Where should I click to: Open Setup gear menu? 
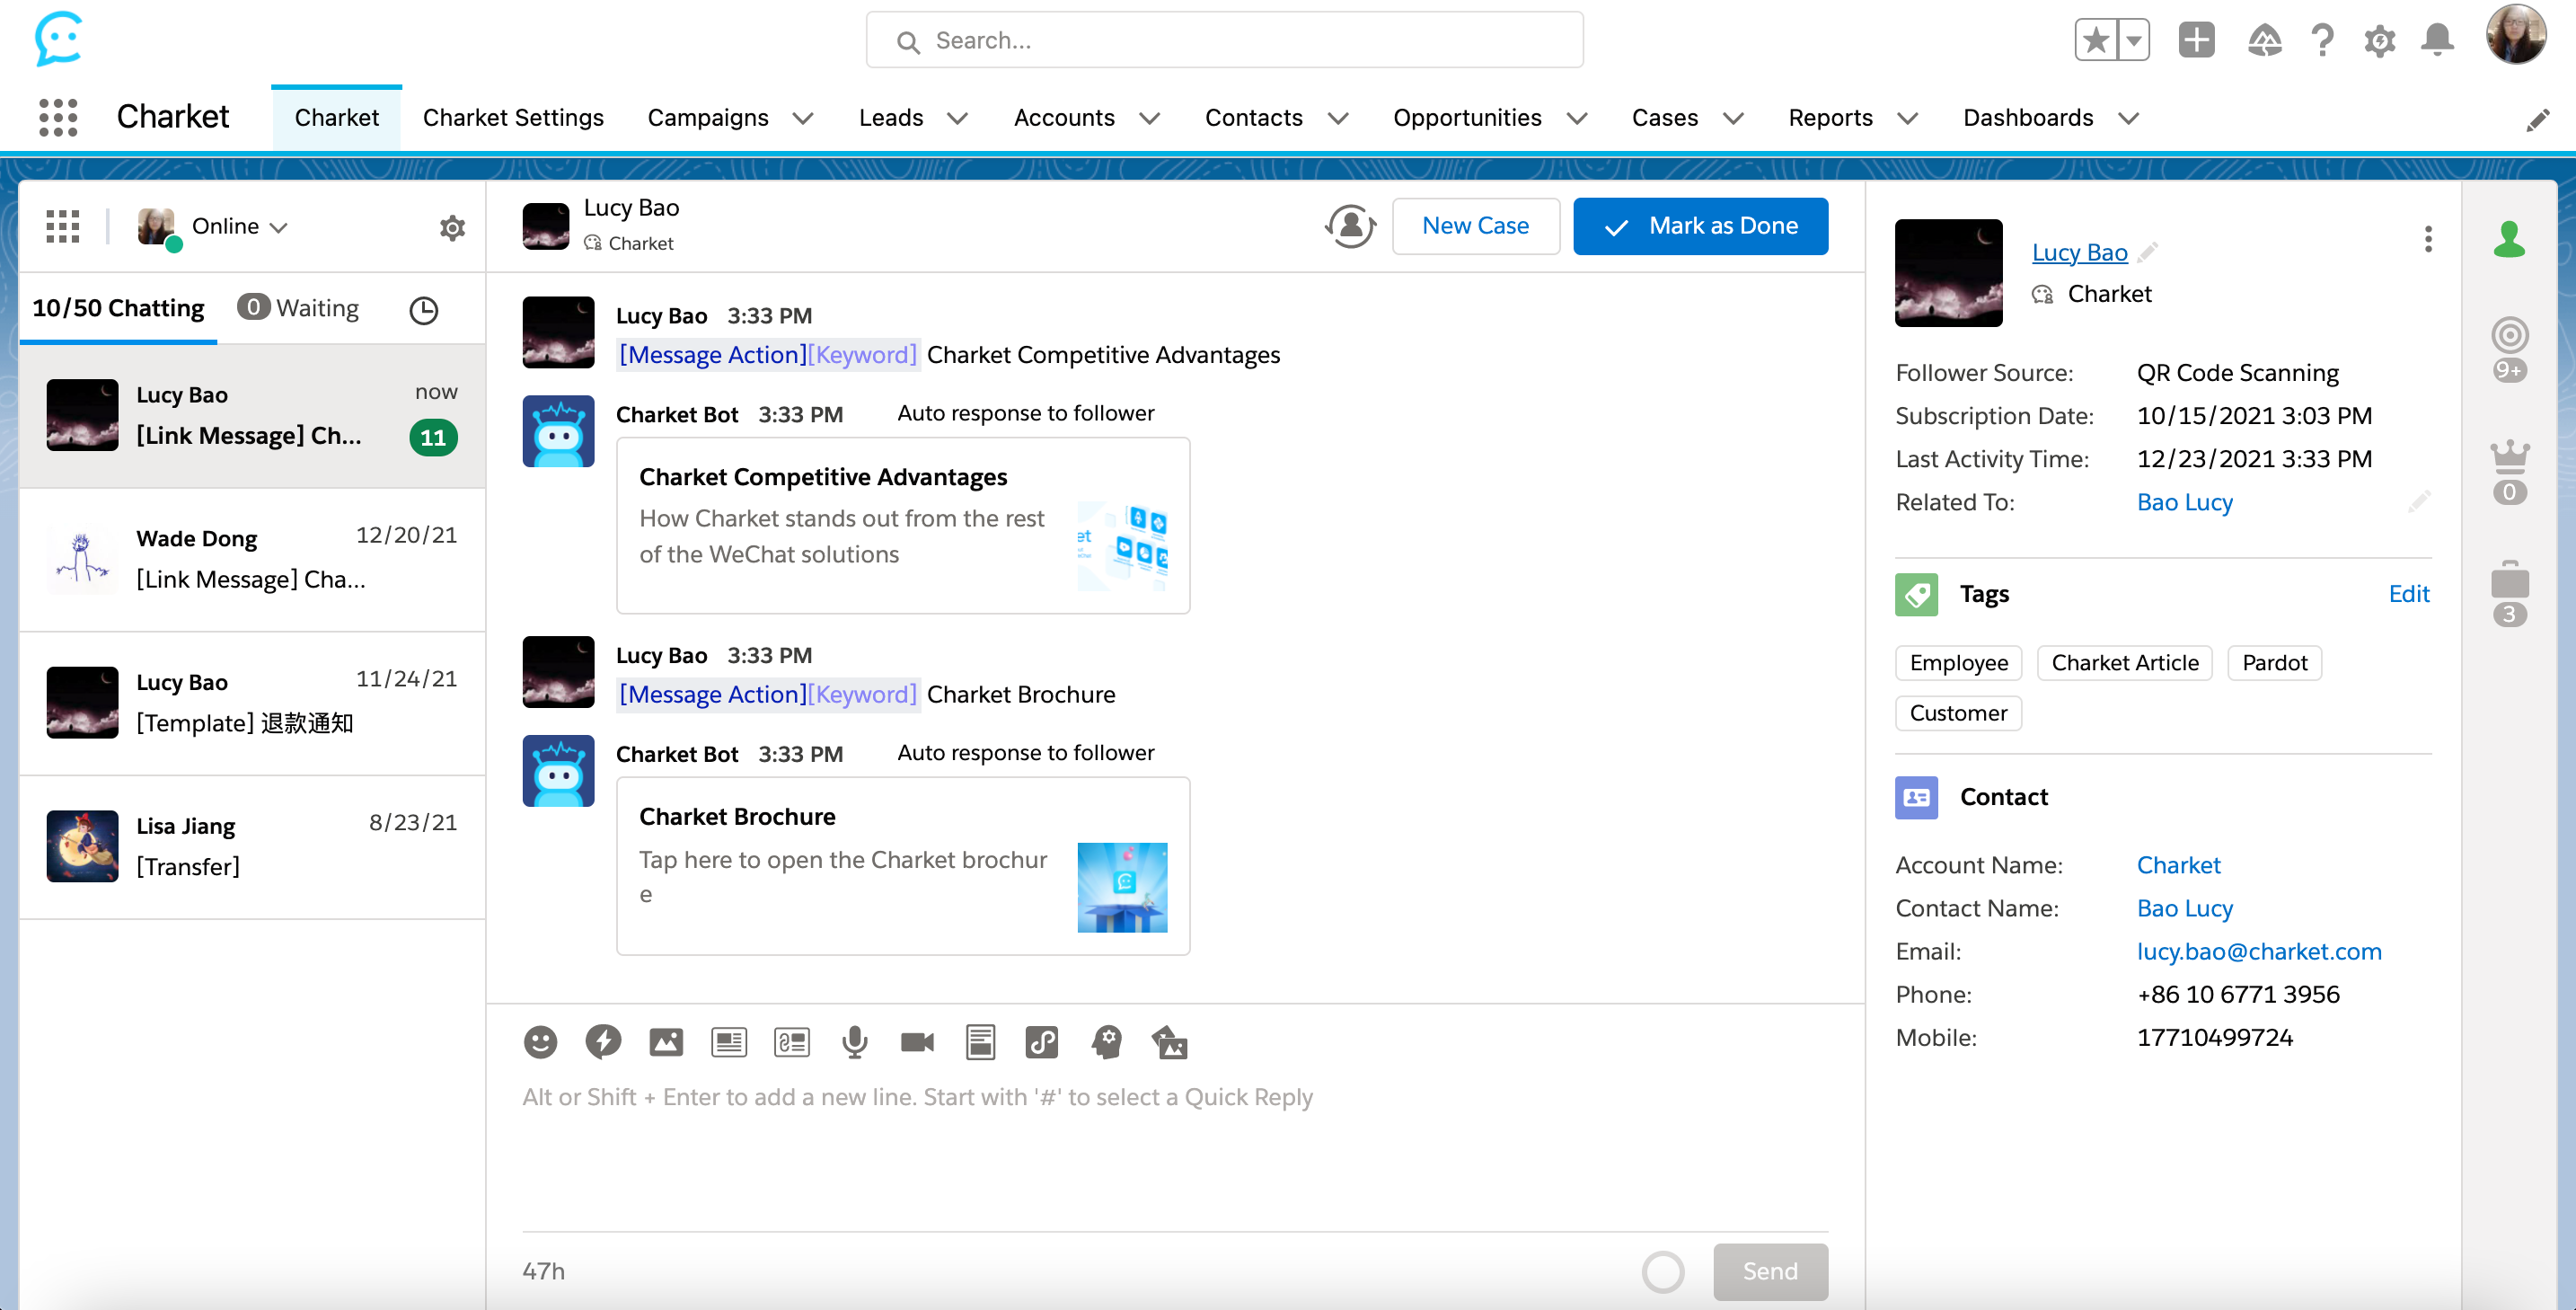2379,41
